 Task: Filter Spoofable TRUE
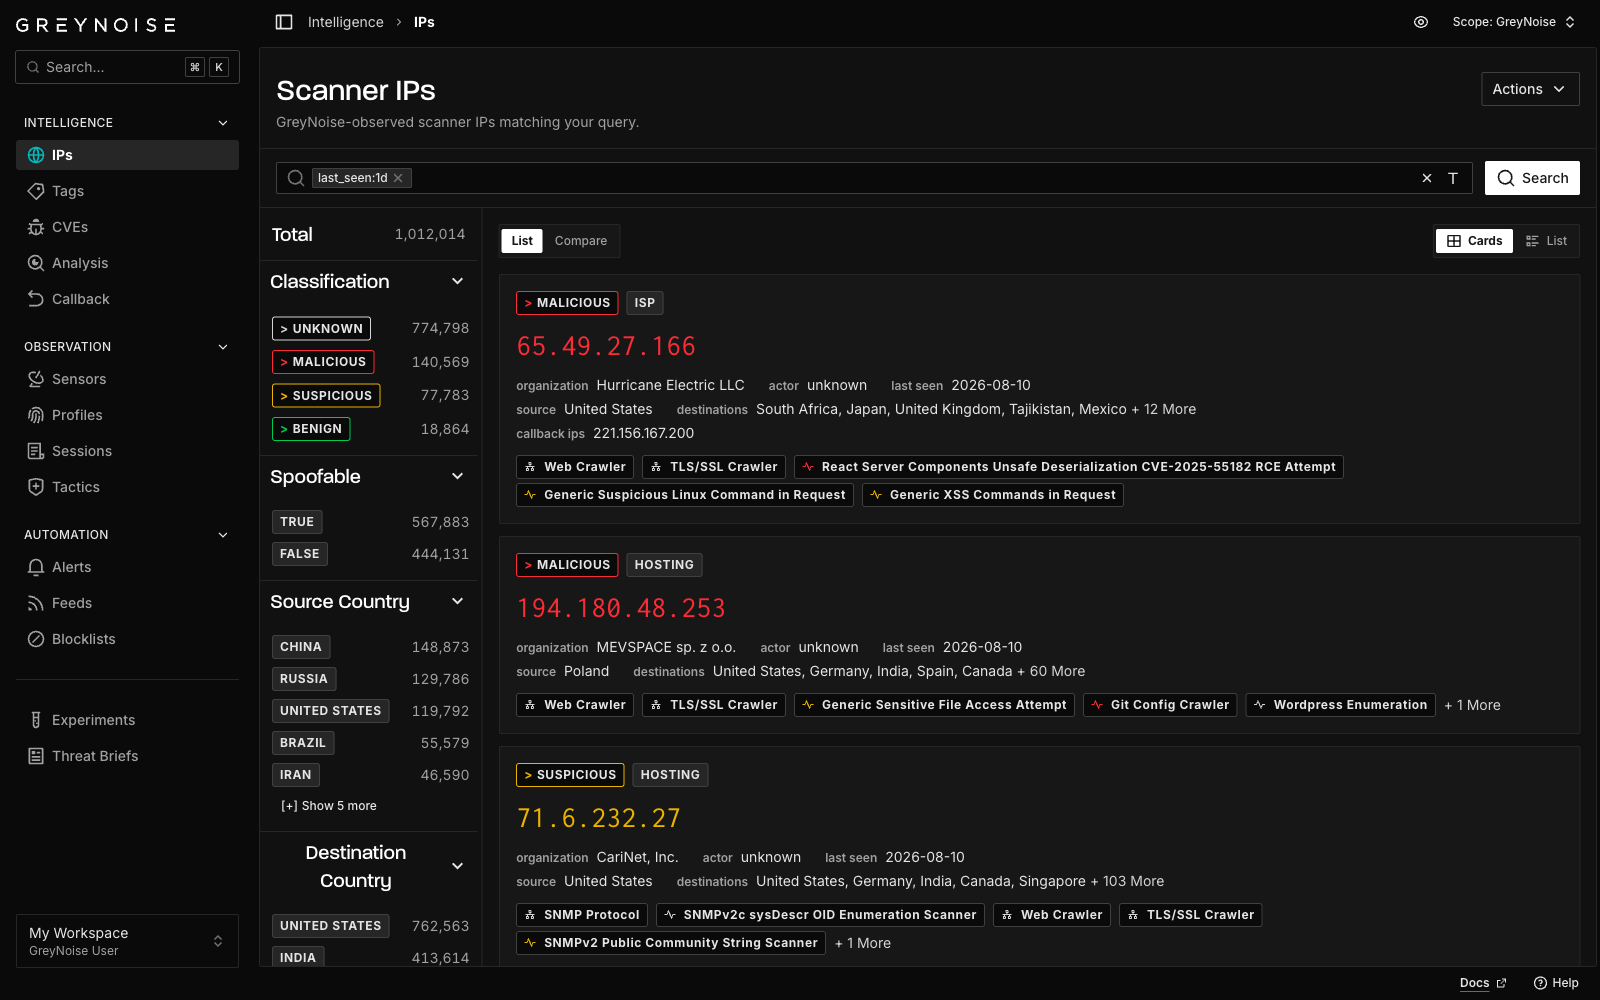[297, 522]
